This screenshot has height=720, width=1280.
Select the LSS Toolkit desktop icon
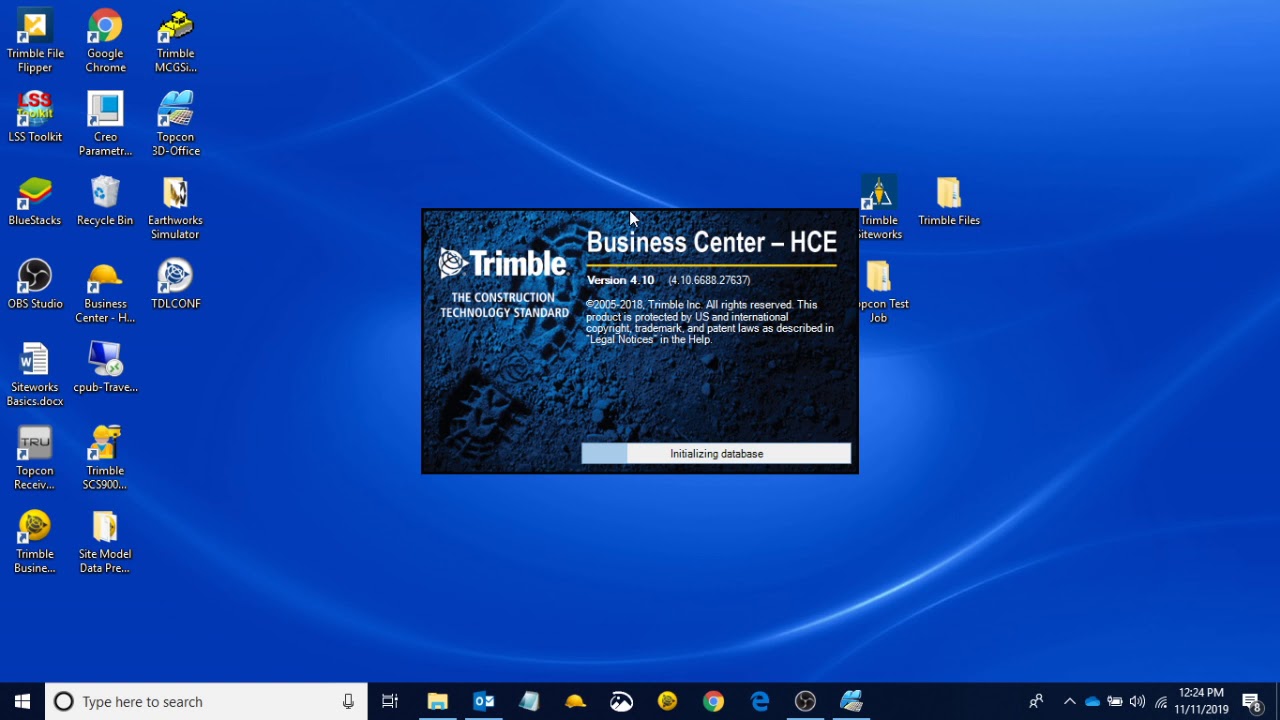pyautogui.click(x=35, y=118)
